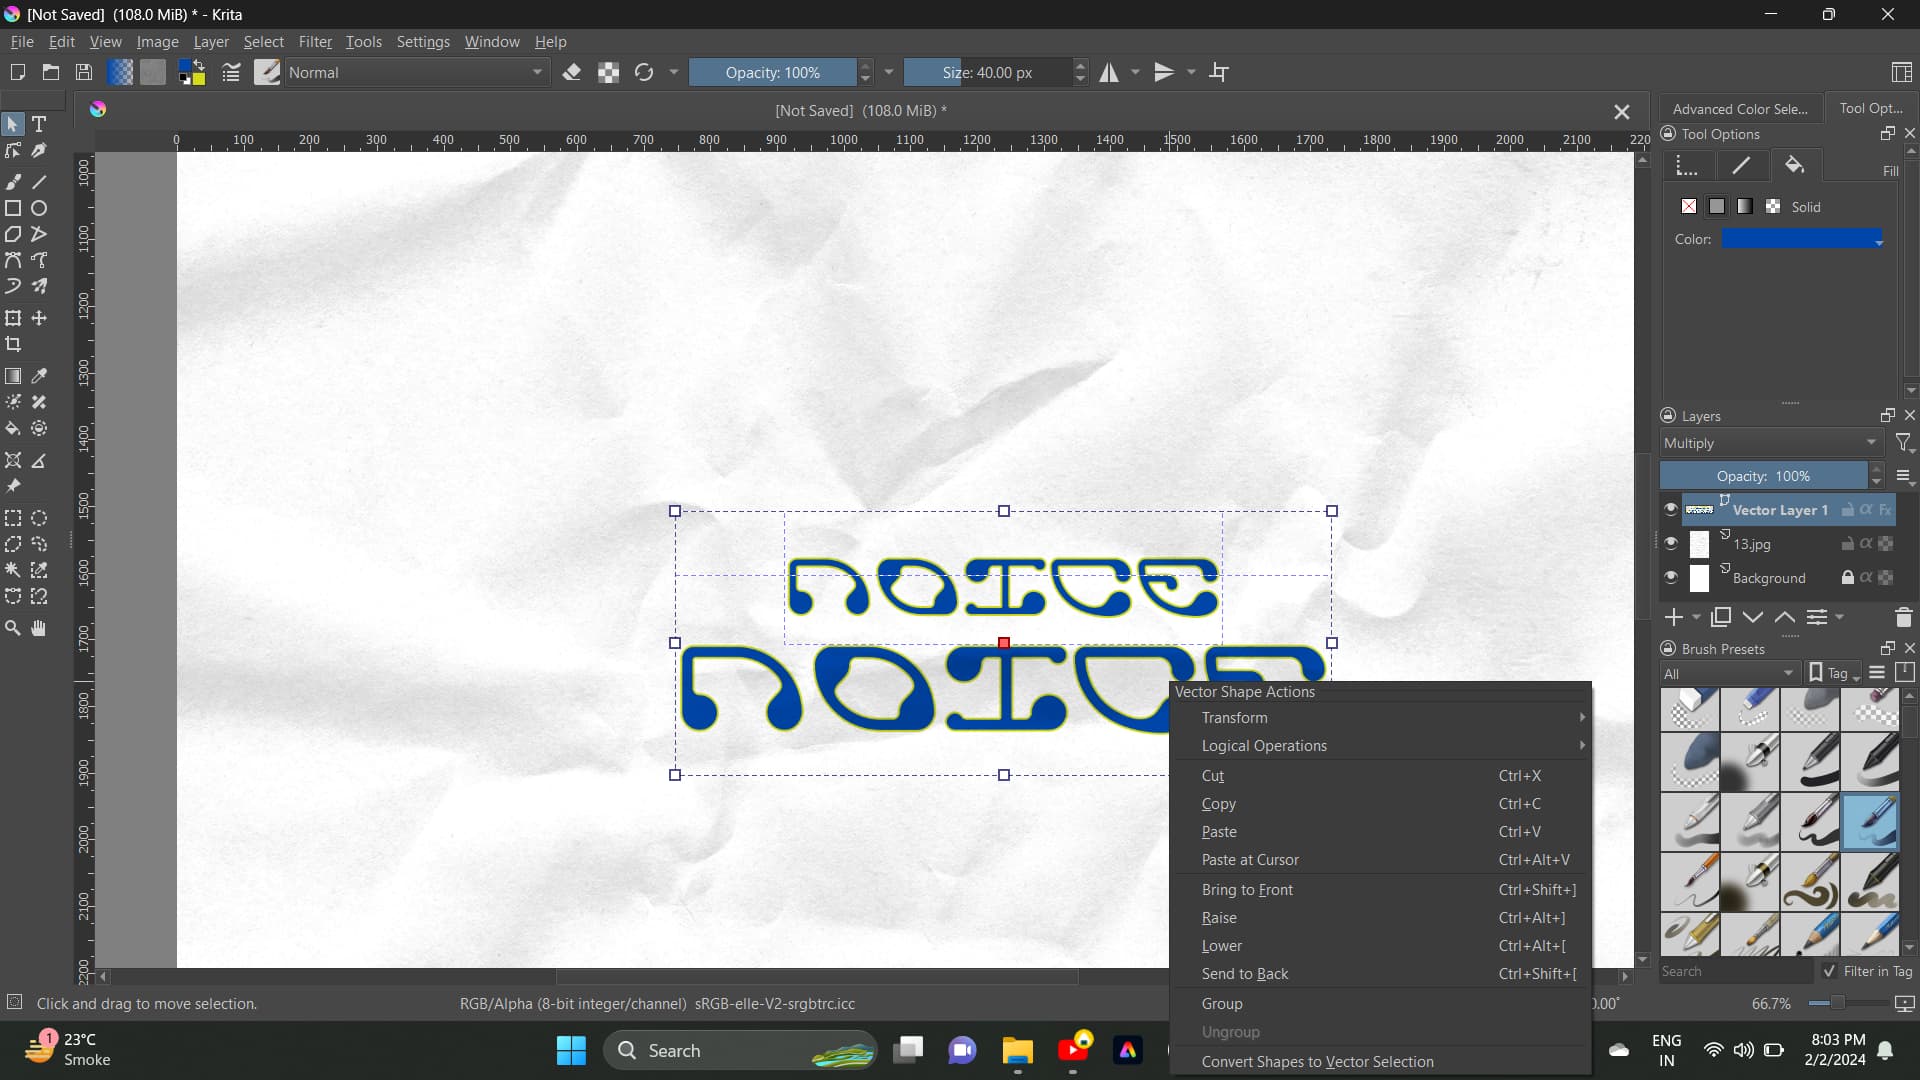This screenshot has height=1080, width=1920.
Task: Open File Explorer from the taskbar
Action: click(x=1017, y=1050)
